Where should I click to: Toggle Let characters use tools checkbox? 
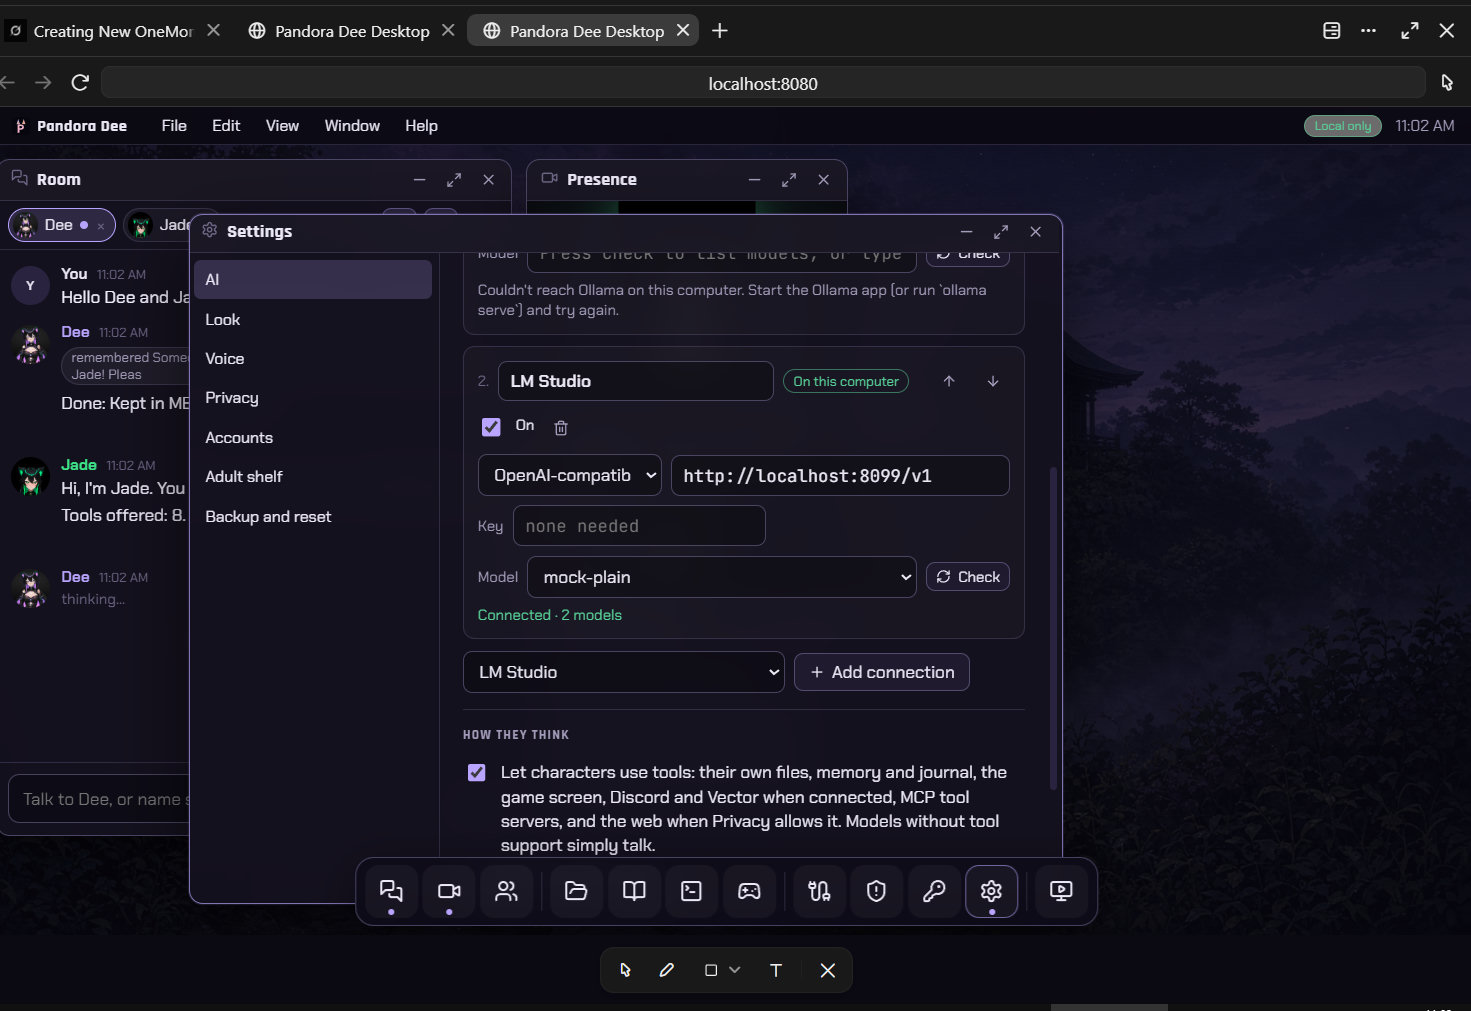(x=477, y=773)
